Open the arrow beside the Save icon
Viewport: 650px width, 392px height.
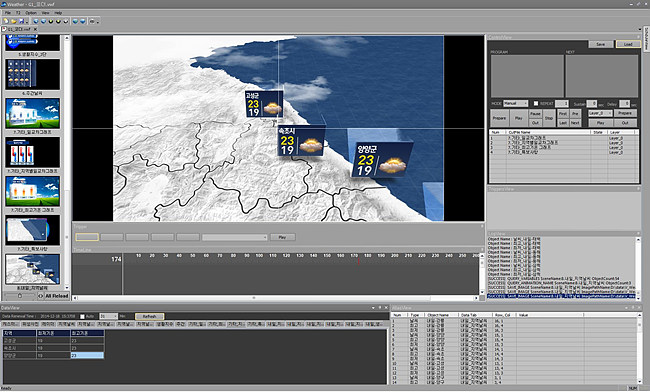tap(27, 22)
